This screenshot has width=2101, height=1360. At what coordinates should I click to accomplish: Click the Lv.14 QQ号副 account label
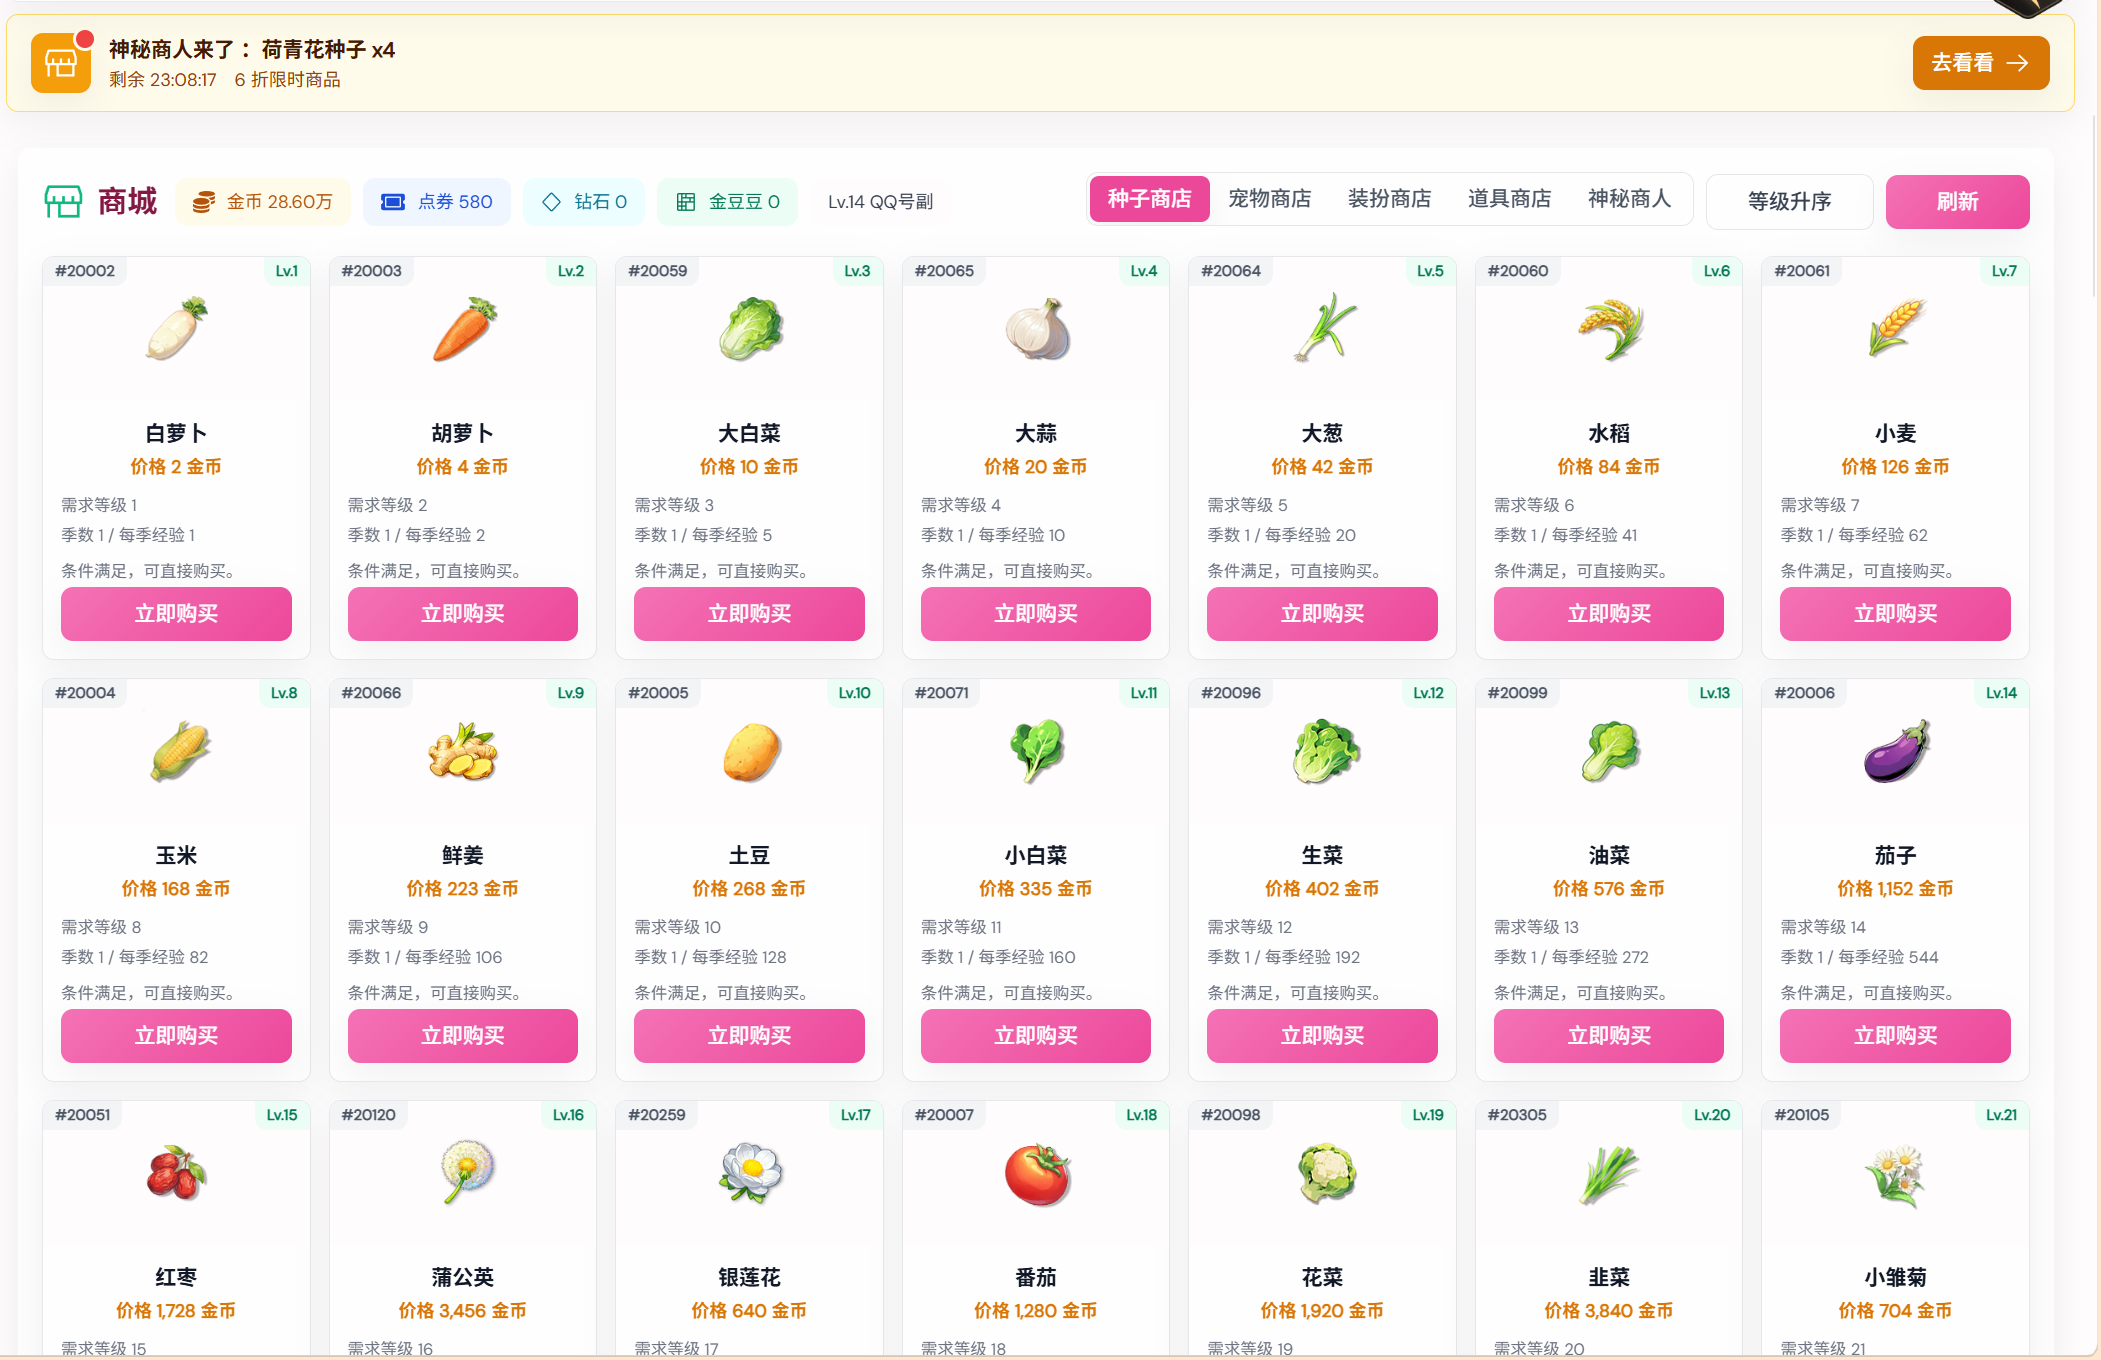(880, 202)
